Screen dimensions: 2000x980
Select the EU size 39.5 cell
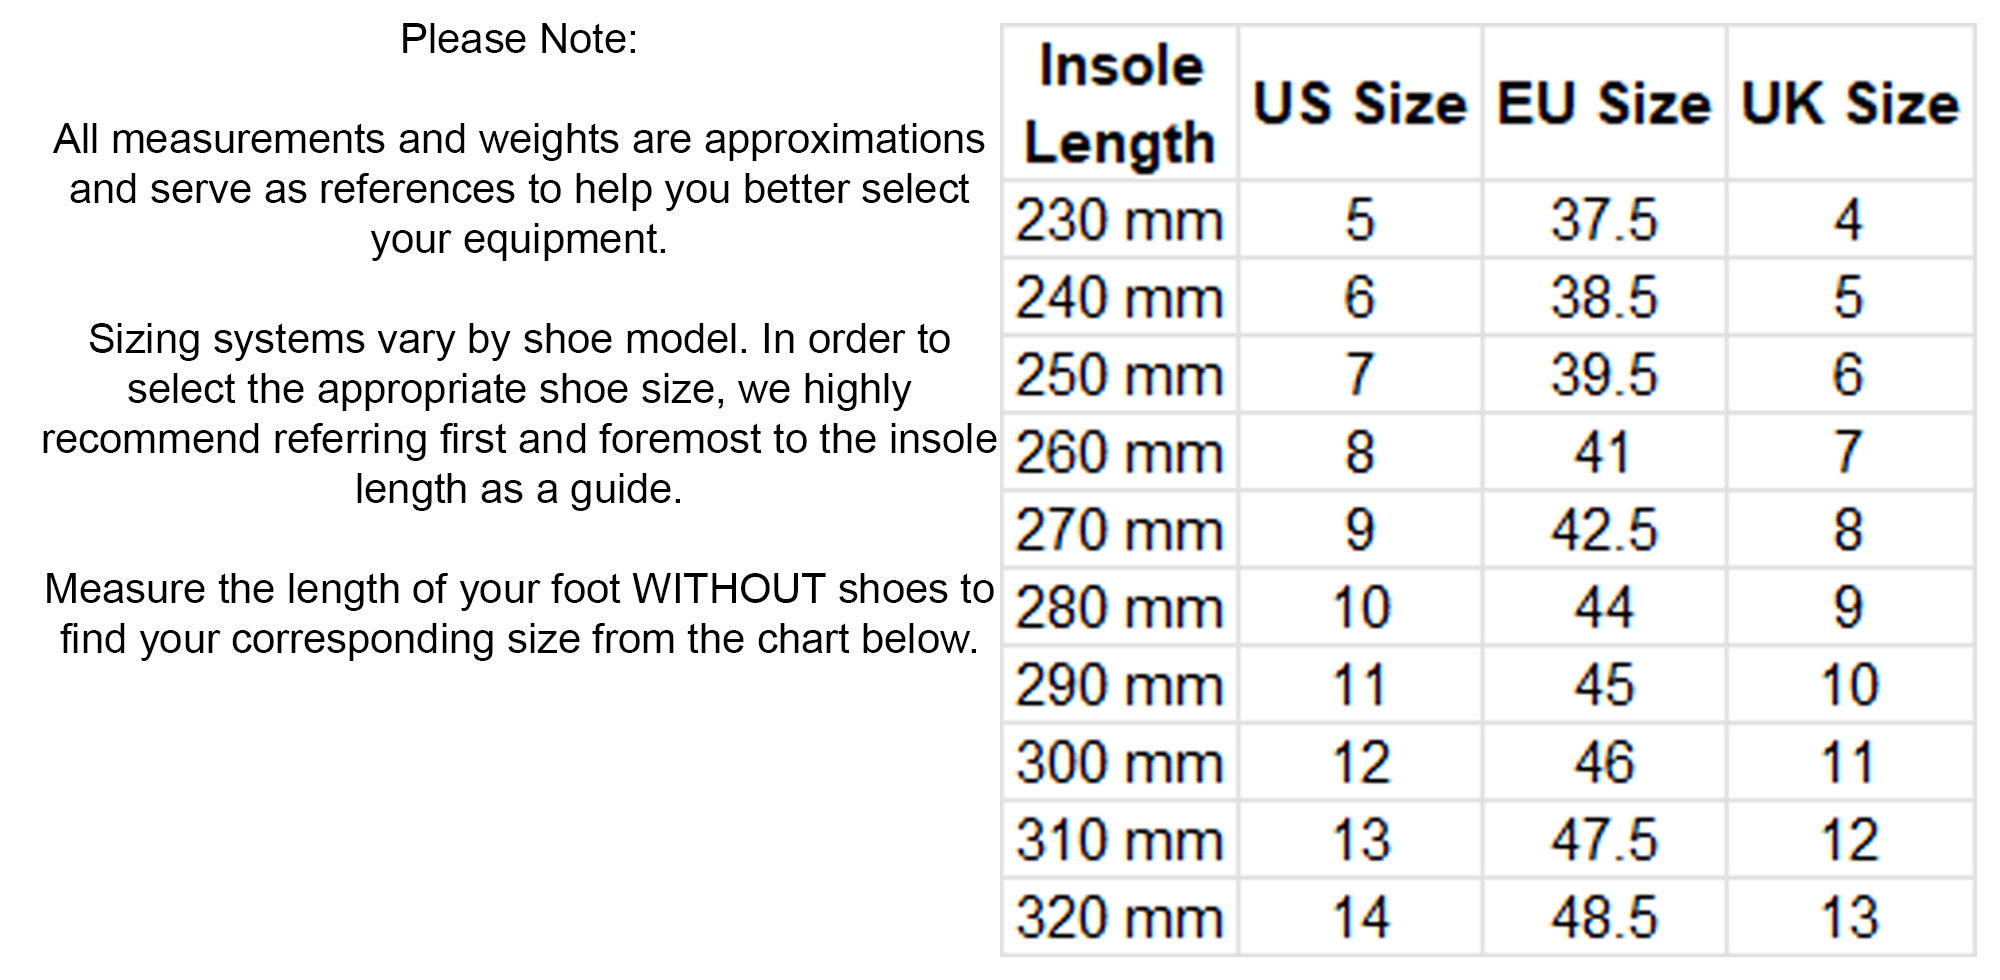click(x=1603, y=375)
